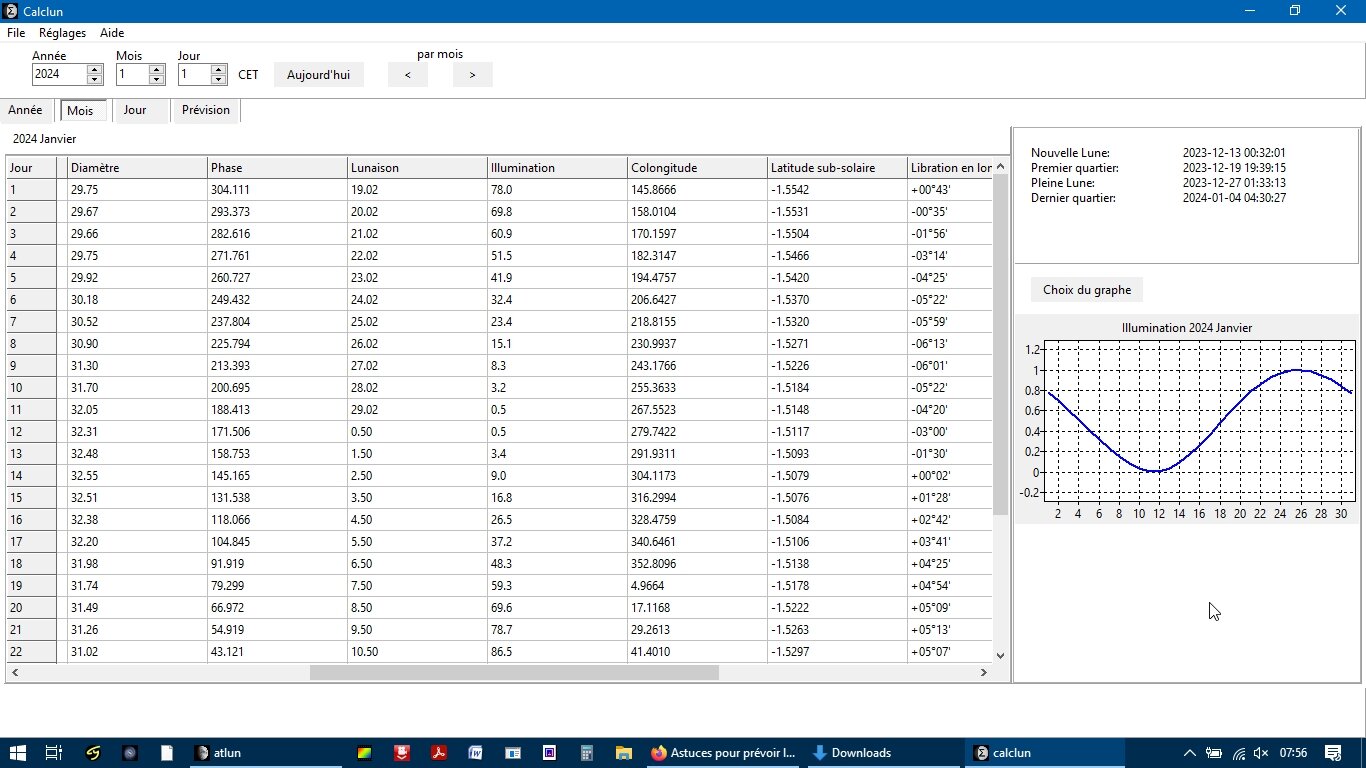Click the muted speaker volume icon
Viewport: 1366px width, 768px height.
coord(1261,753)
